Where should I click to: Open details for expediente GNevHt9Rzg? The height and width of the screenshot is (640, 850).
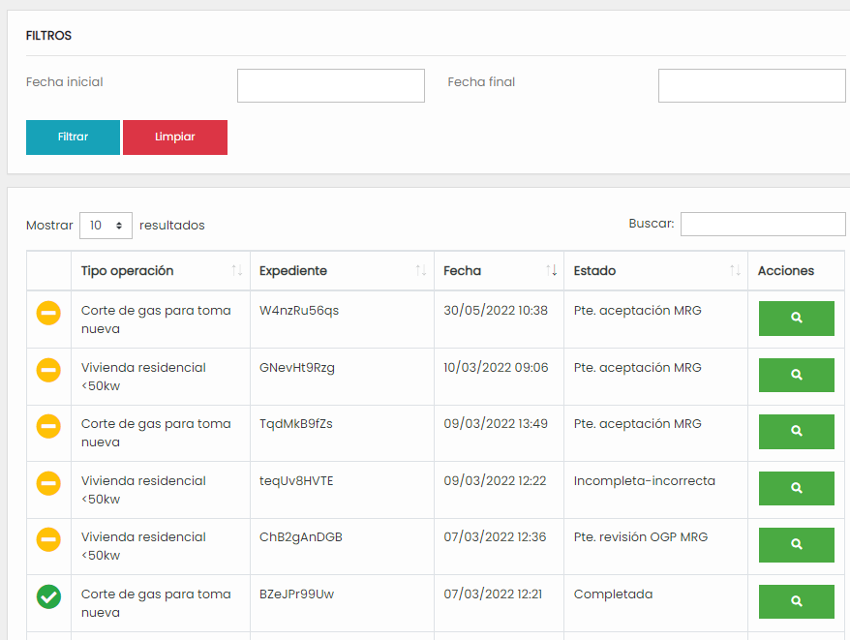click(796, 375)
